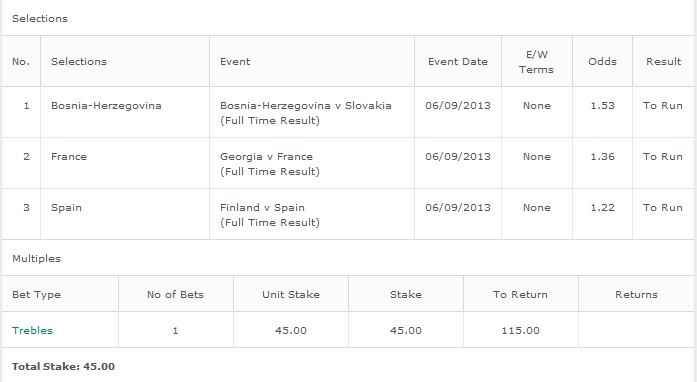Screen dimensions: 697x382
Task: Open the Trebles bet type link
Action: (x=32, y=330)
